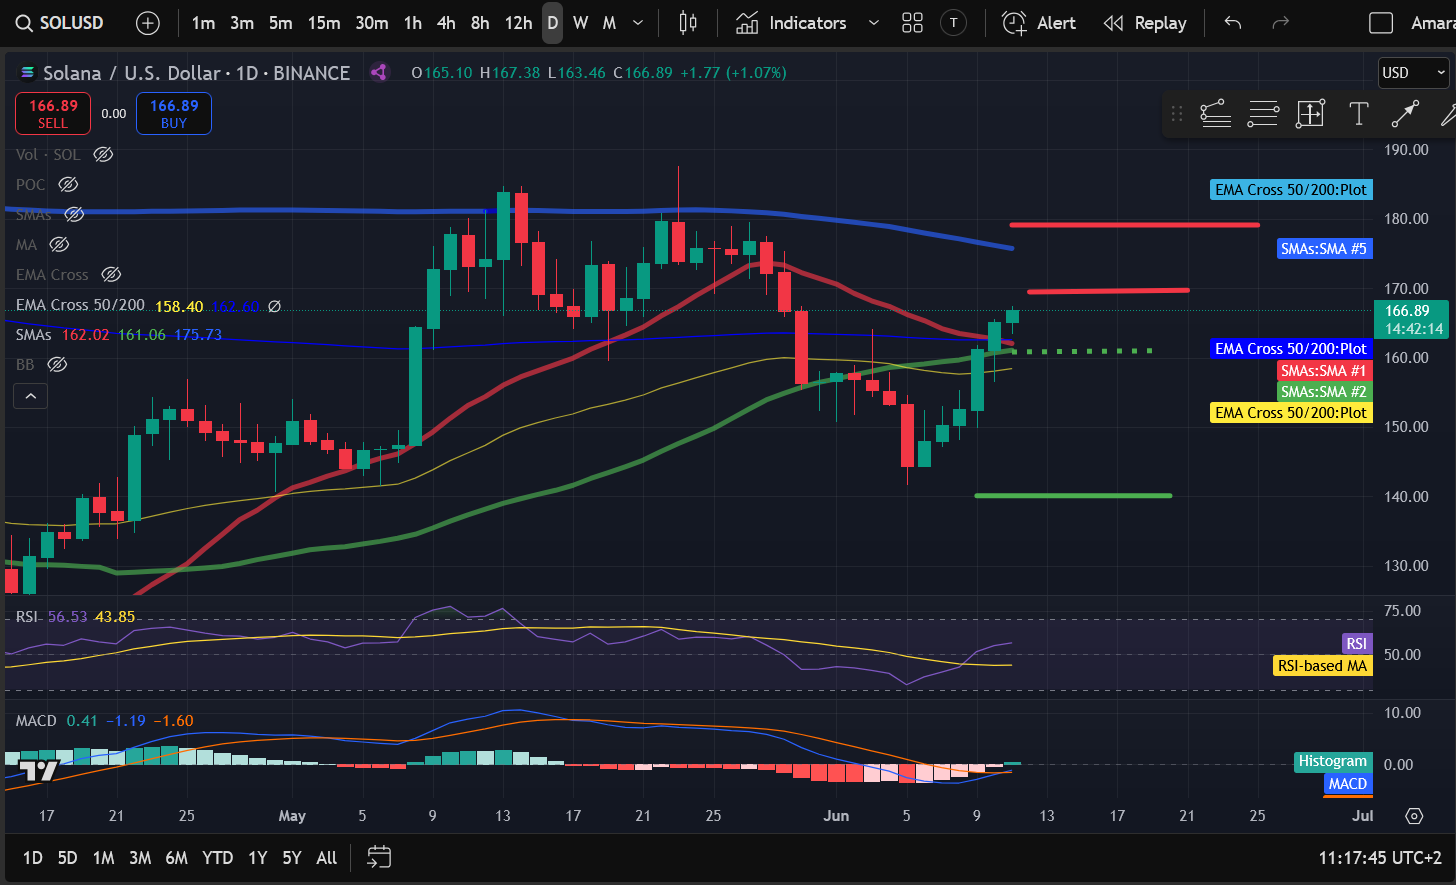
Task: Click the 166.89 BUY button
Action: tap(174, 113)
